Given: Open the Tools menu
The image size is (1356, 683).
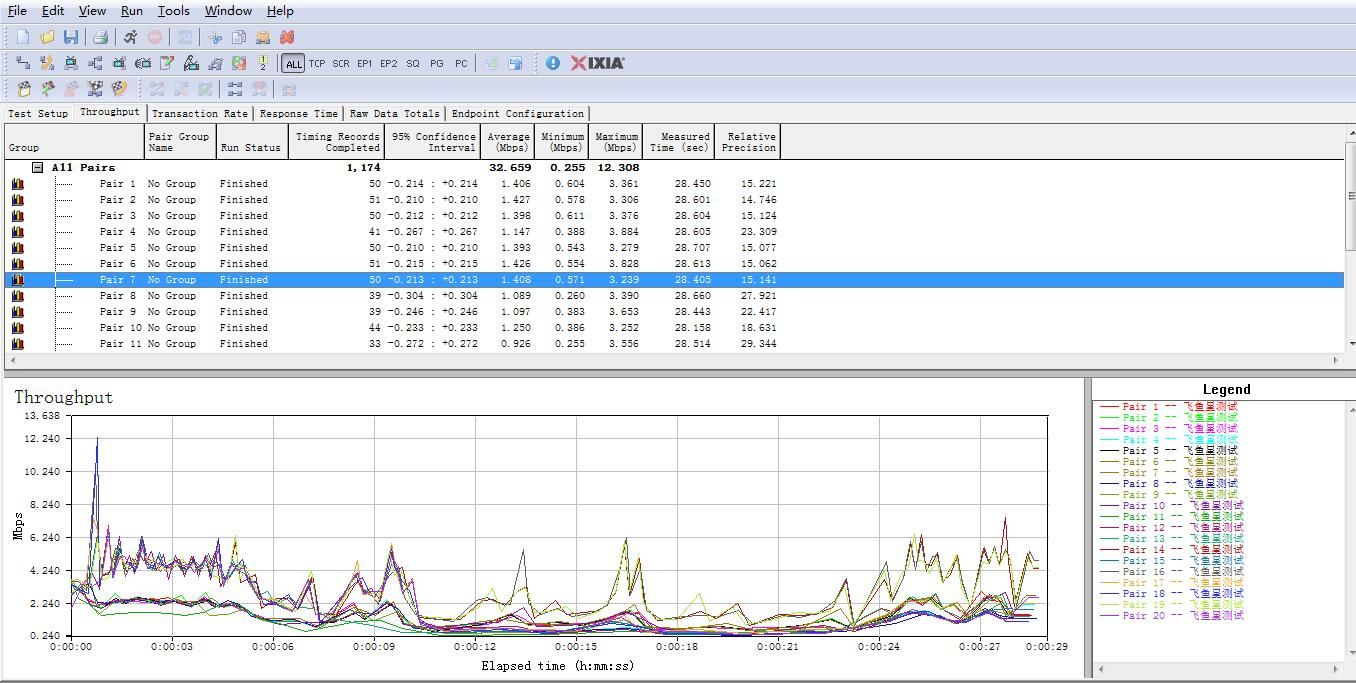Looking at the screenshot, I should (173, 11).
